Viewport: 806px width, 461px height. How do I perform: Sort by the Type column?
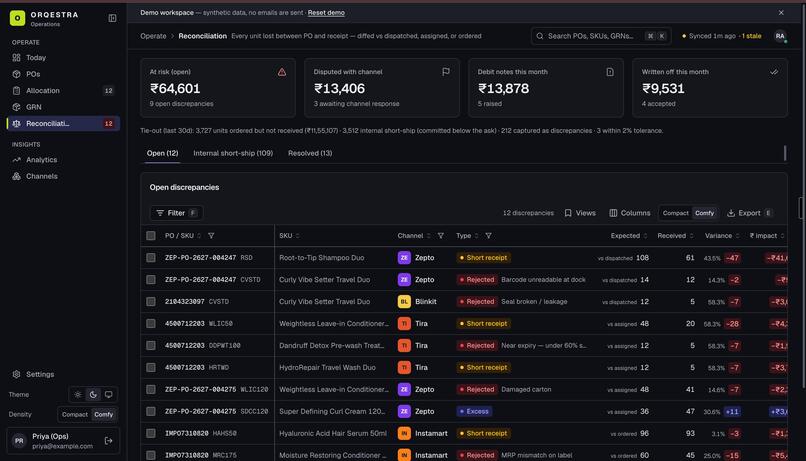(x=467, y=235)
